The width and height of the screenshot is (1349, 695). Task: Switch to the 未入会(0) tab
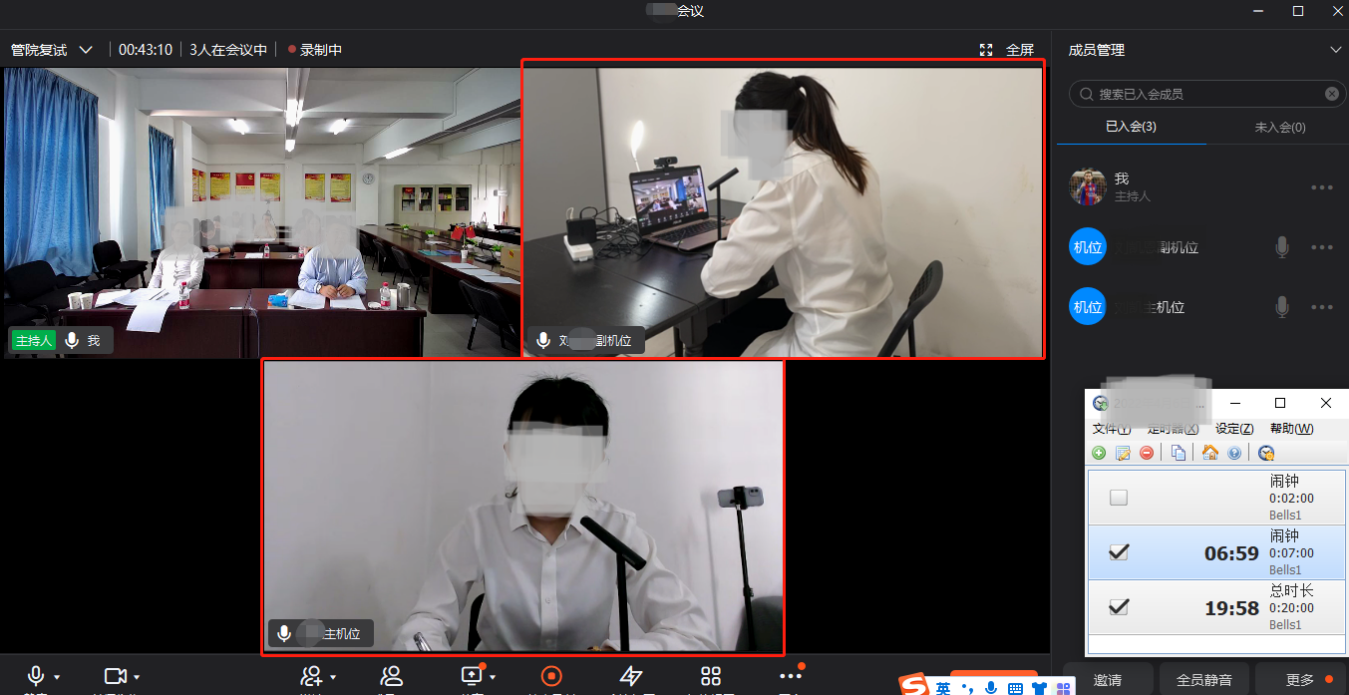click(1280, 127)
